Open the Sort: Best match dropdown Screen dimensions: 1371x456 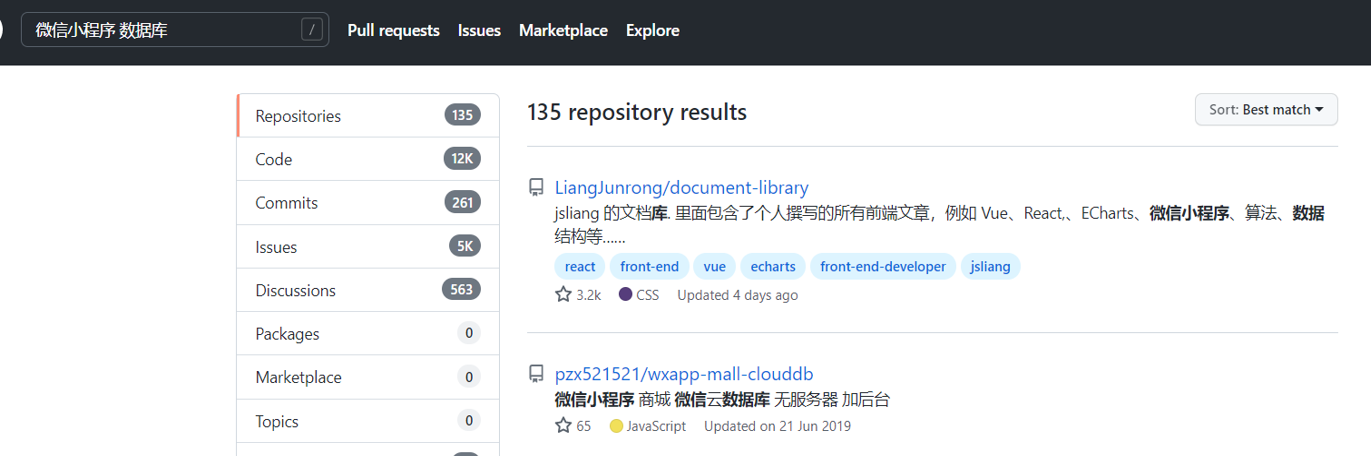pos(1266,109)
